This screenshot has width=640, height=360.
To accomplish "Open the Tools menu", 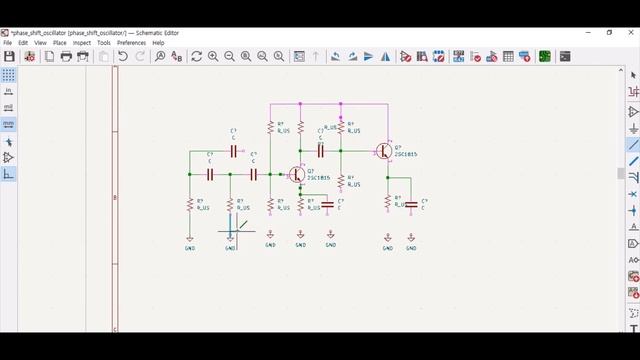I will [x=104, y=42].
